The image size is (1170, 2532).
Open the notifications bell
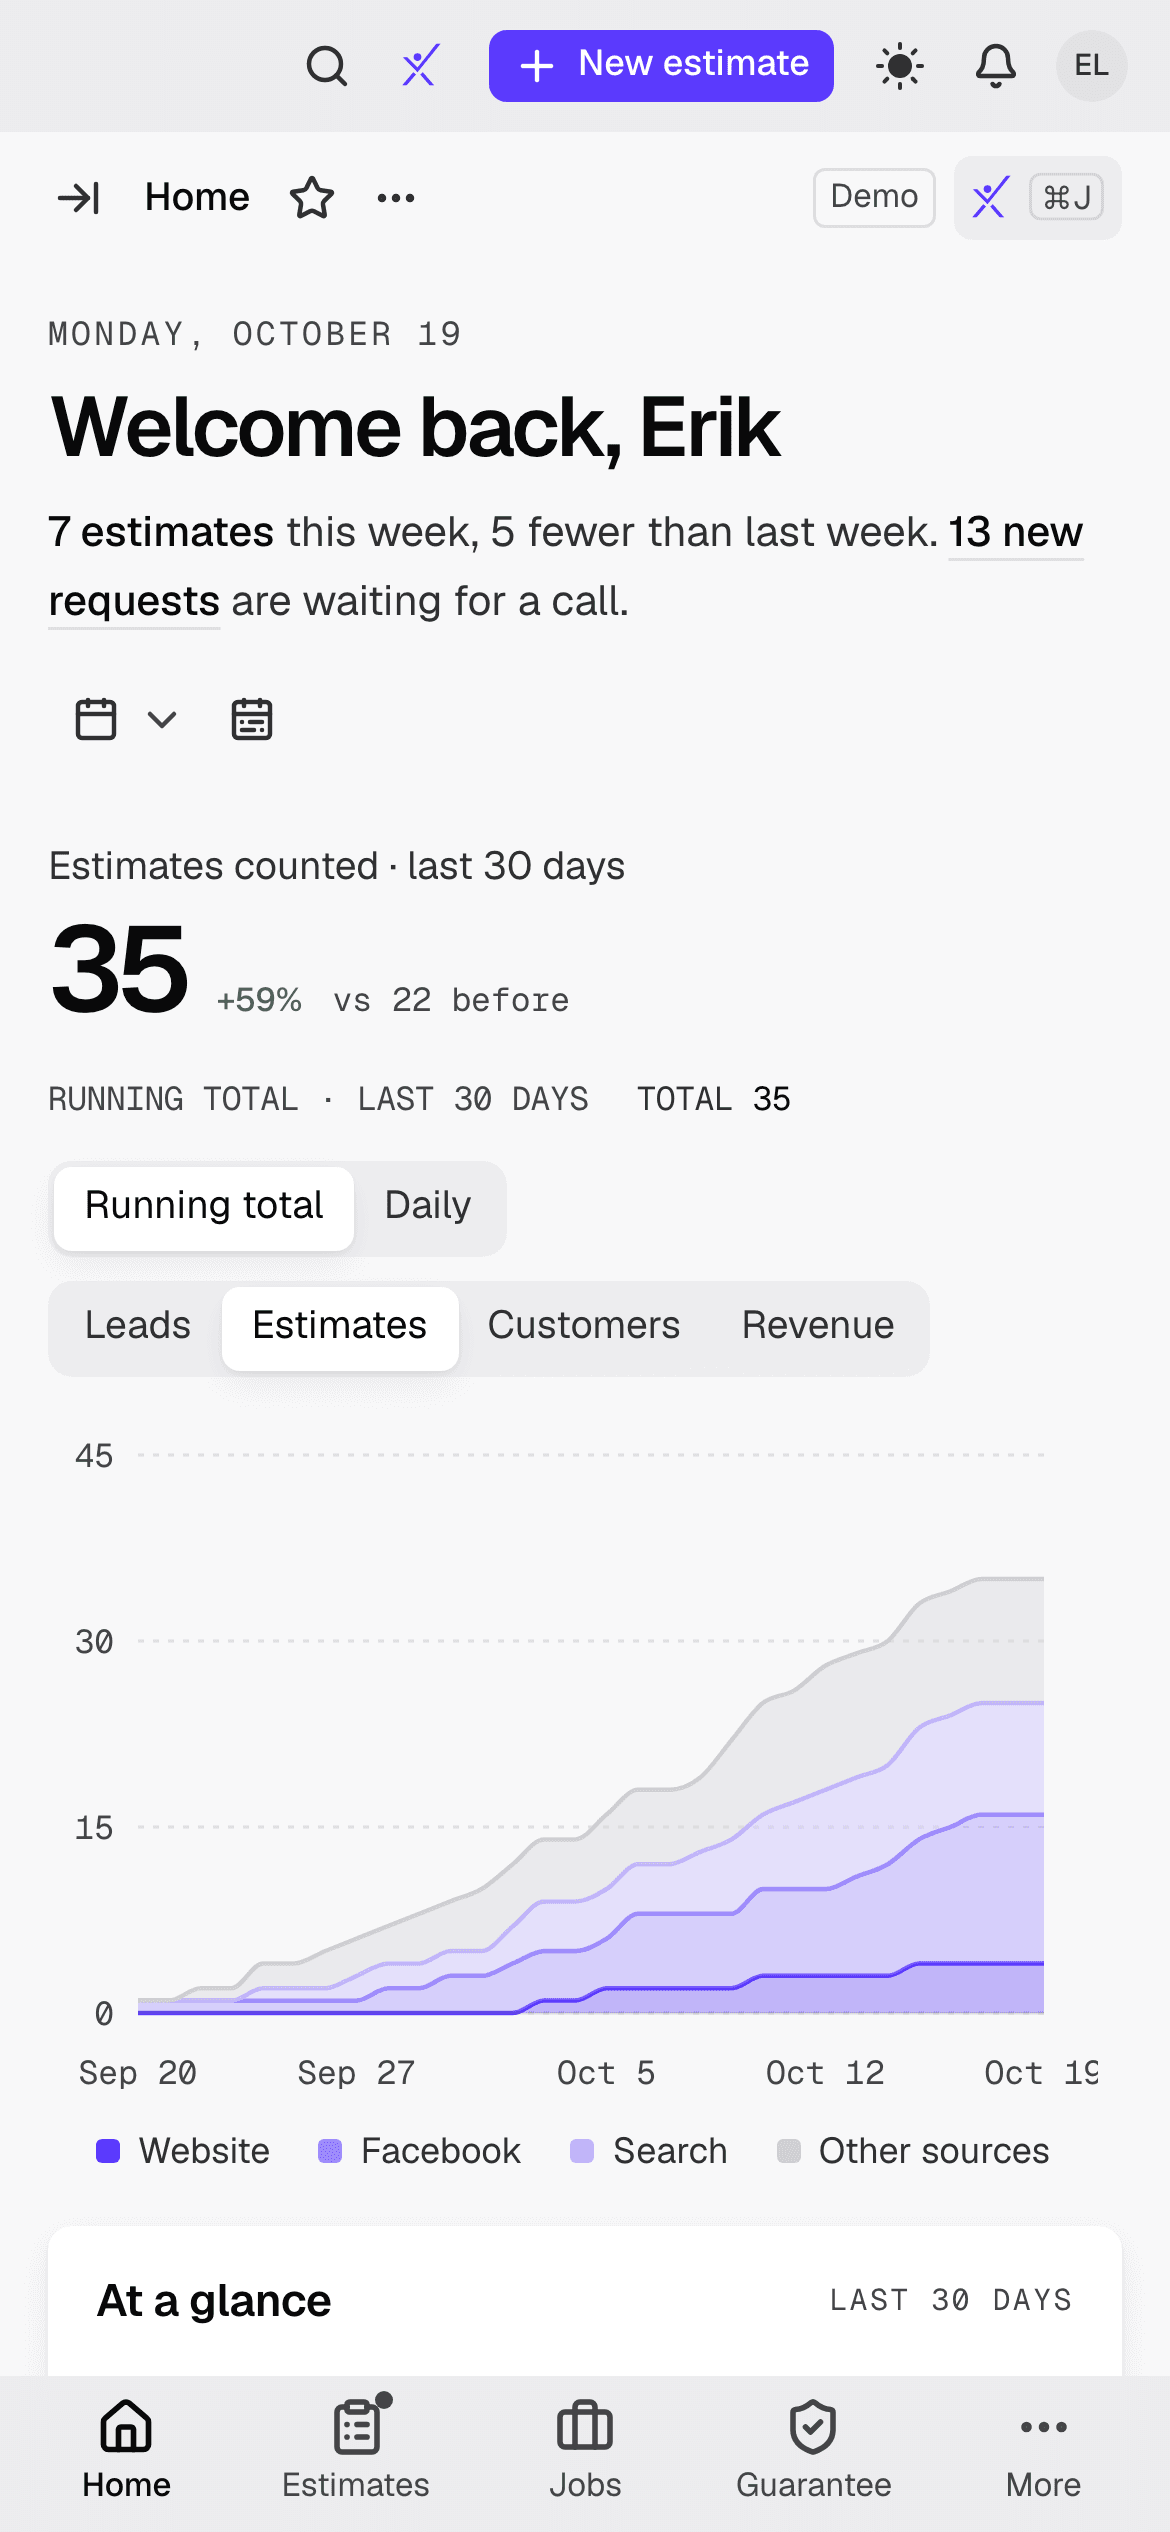click(x=995, y=66)
